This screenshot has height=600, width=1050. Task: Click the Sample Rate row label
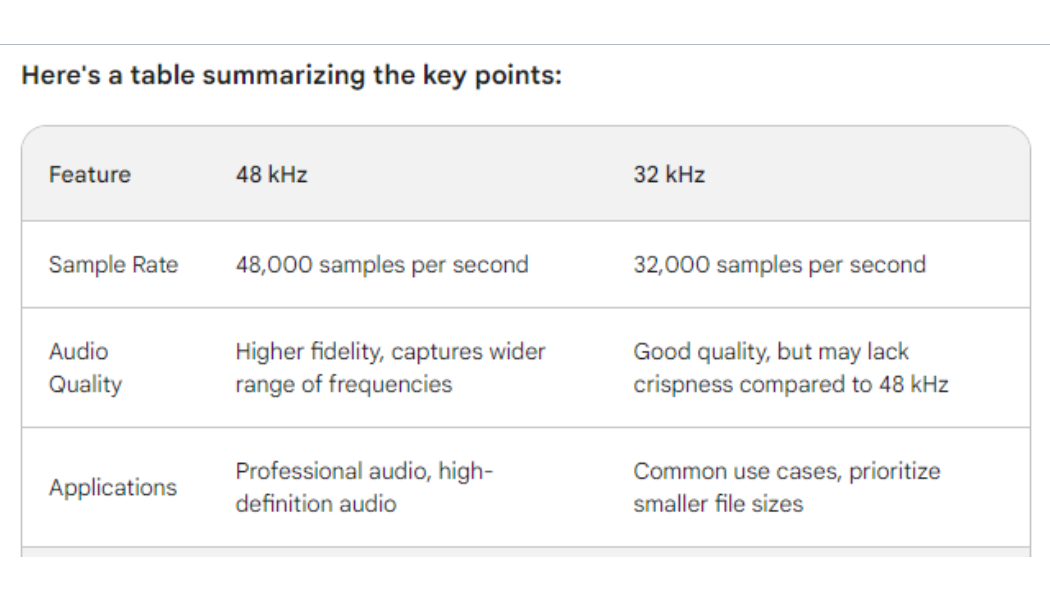tap(113, 265)
